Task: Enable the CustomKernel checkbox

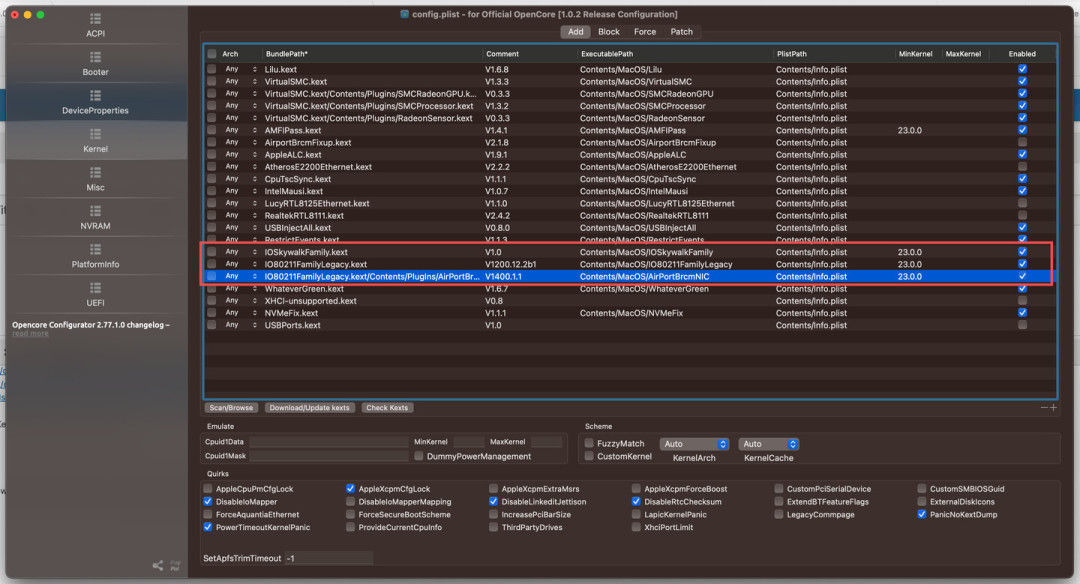Action: coord(589,456)
